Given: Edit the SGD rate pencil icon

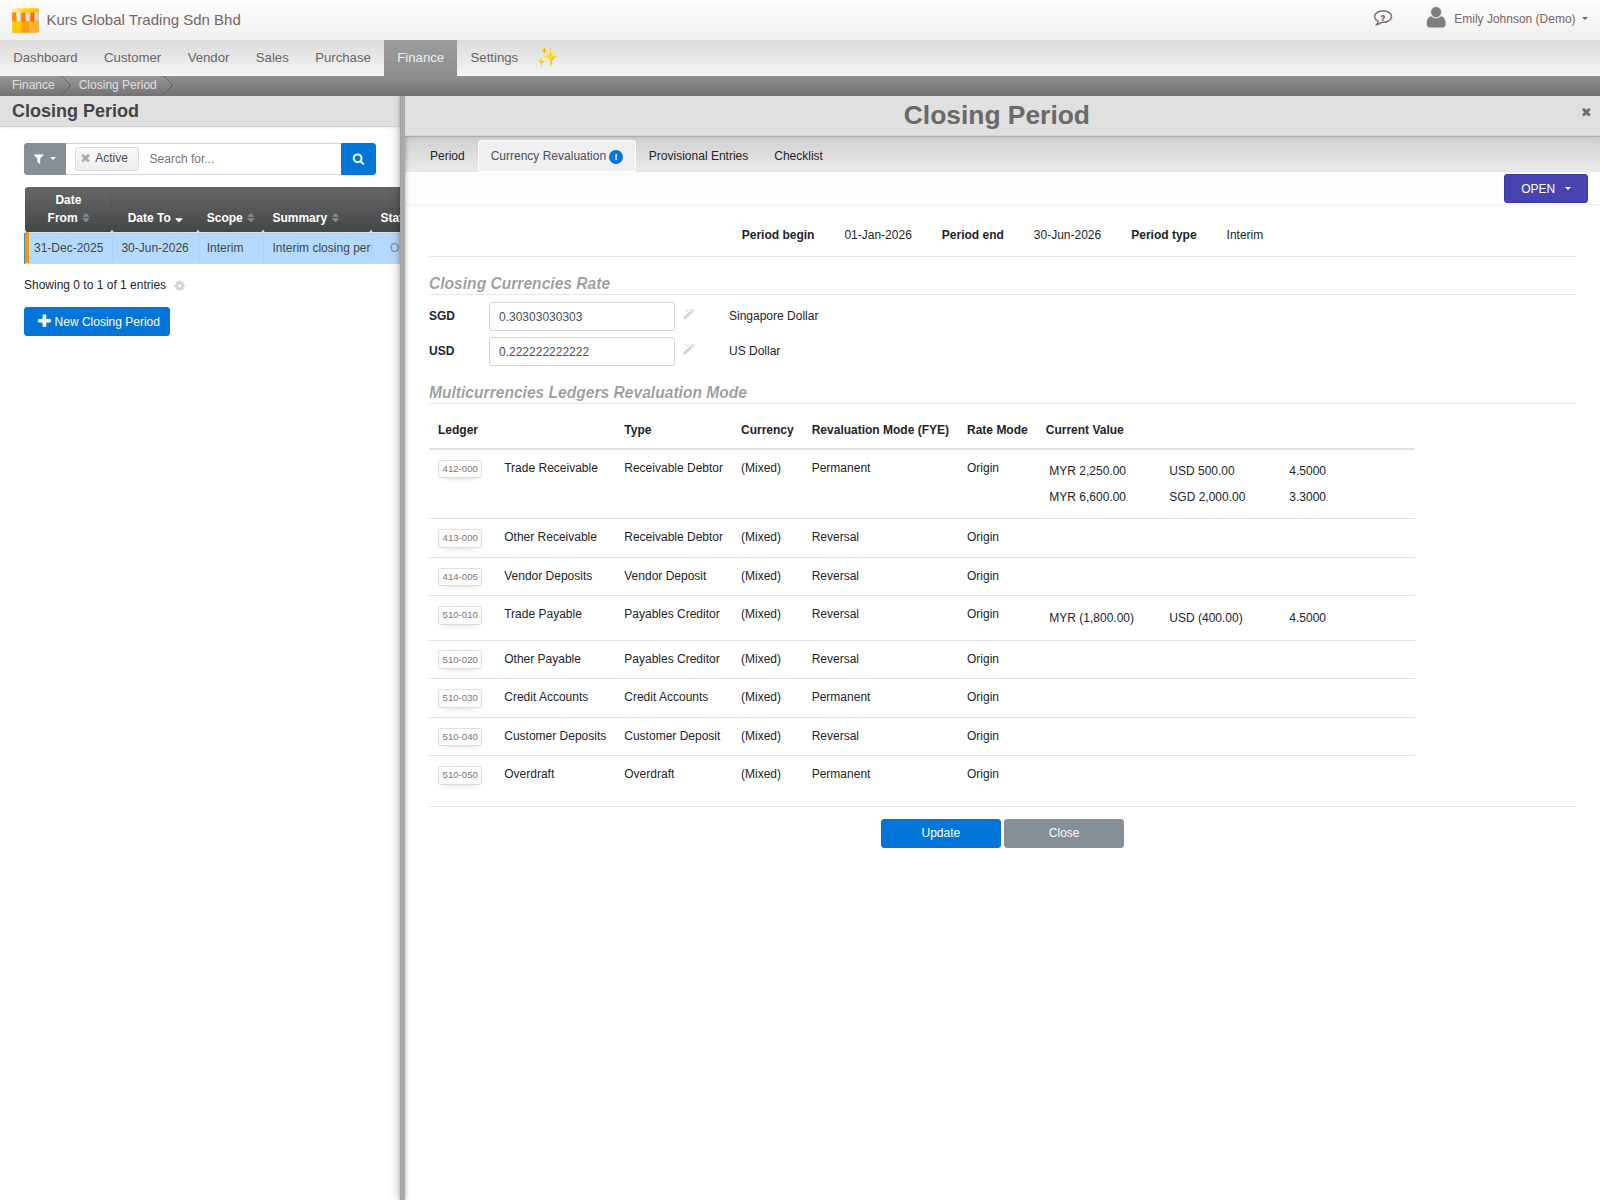Looking at the screenshot, I should pos(688,315).
